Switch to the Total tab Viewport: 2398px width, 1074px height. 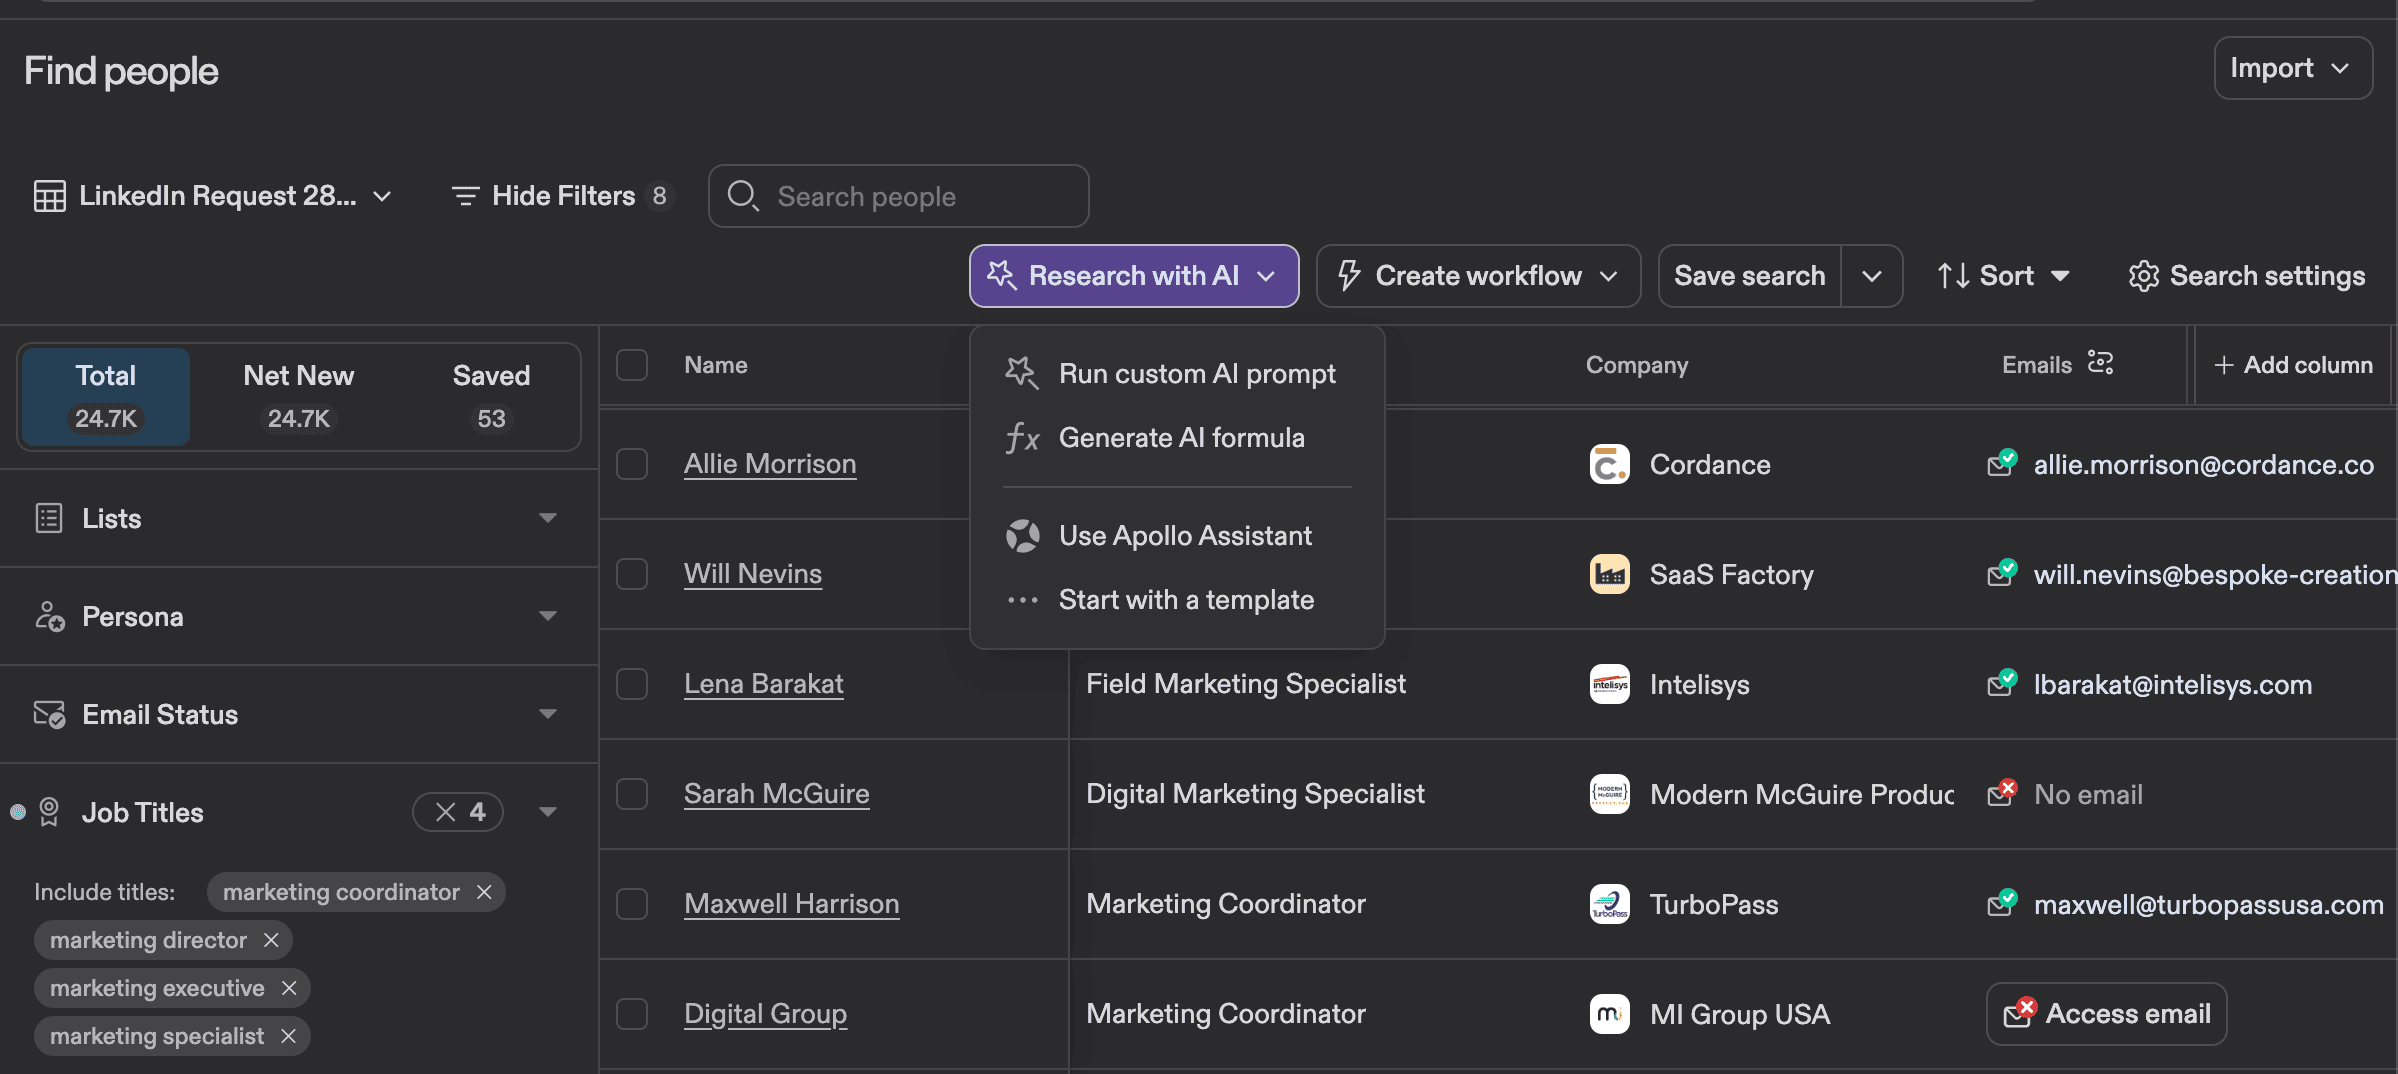(x=106, y=396)
